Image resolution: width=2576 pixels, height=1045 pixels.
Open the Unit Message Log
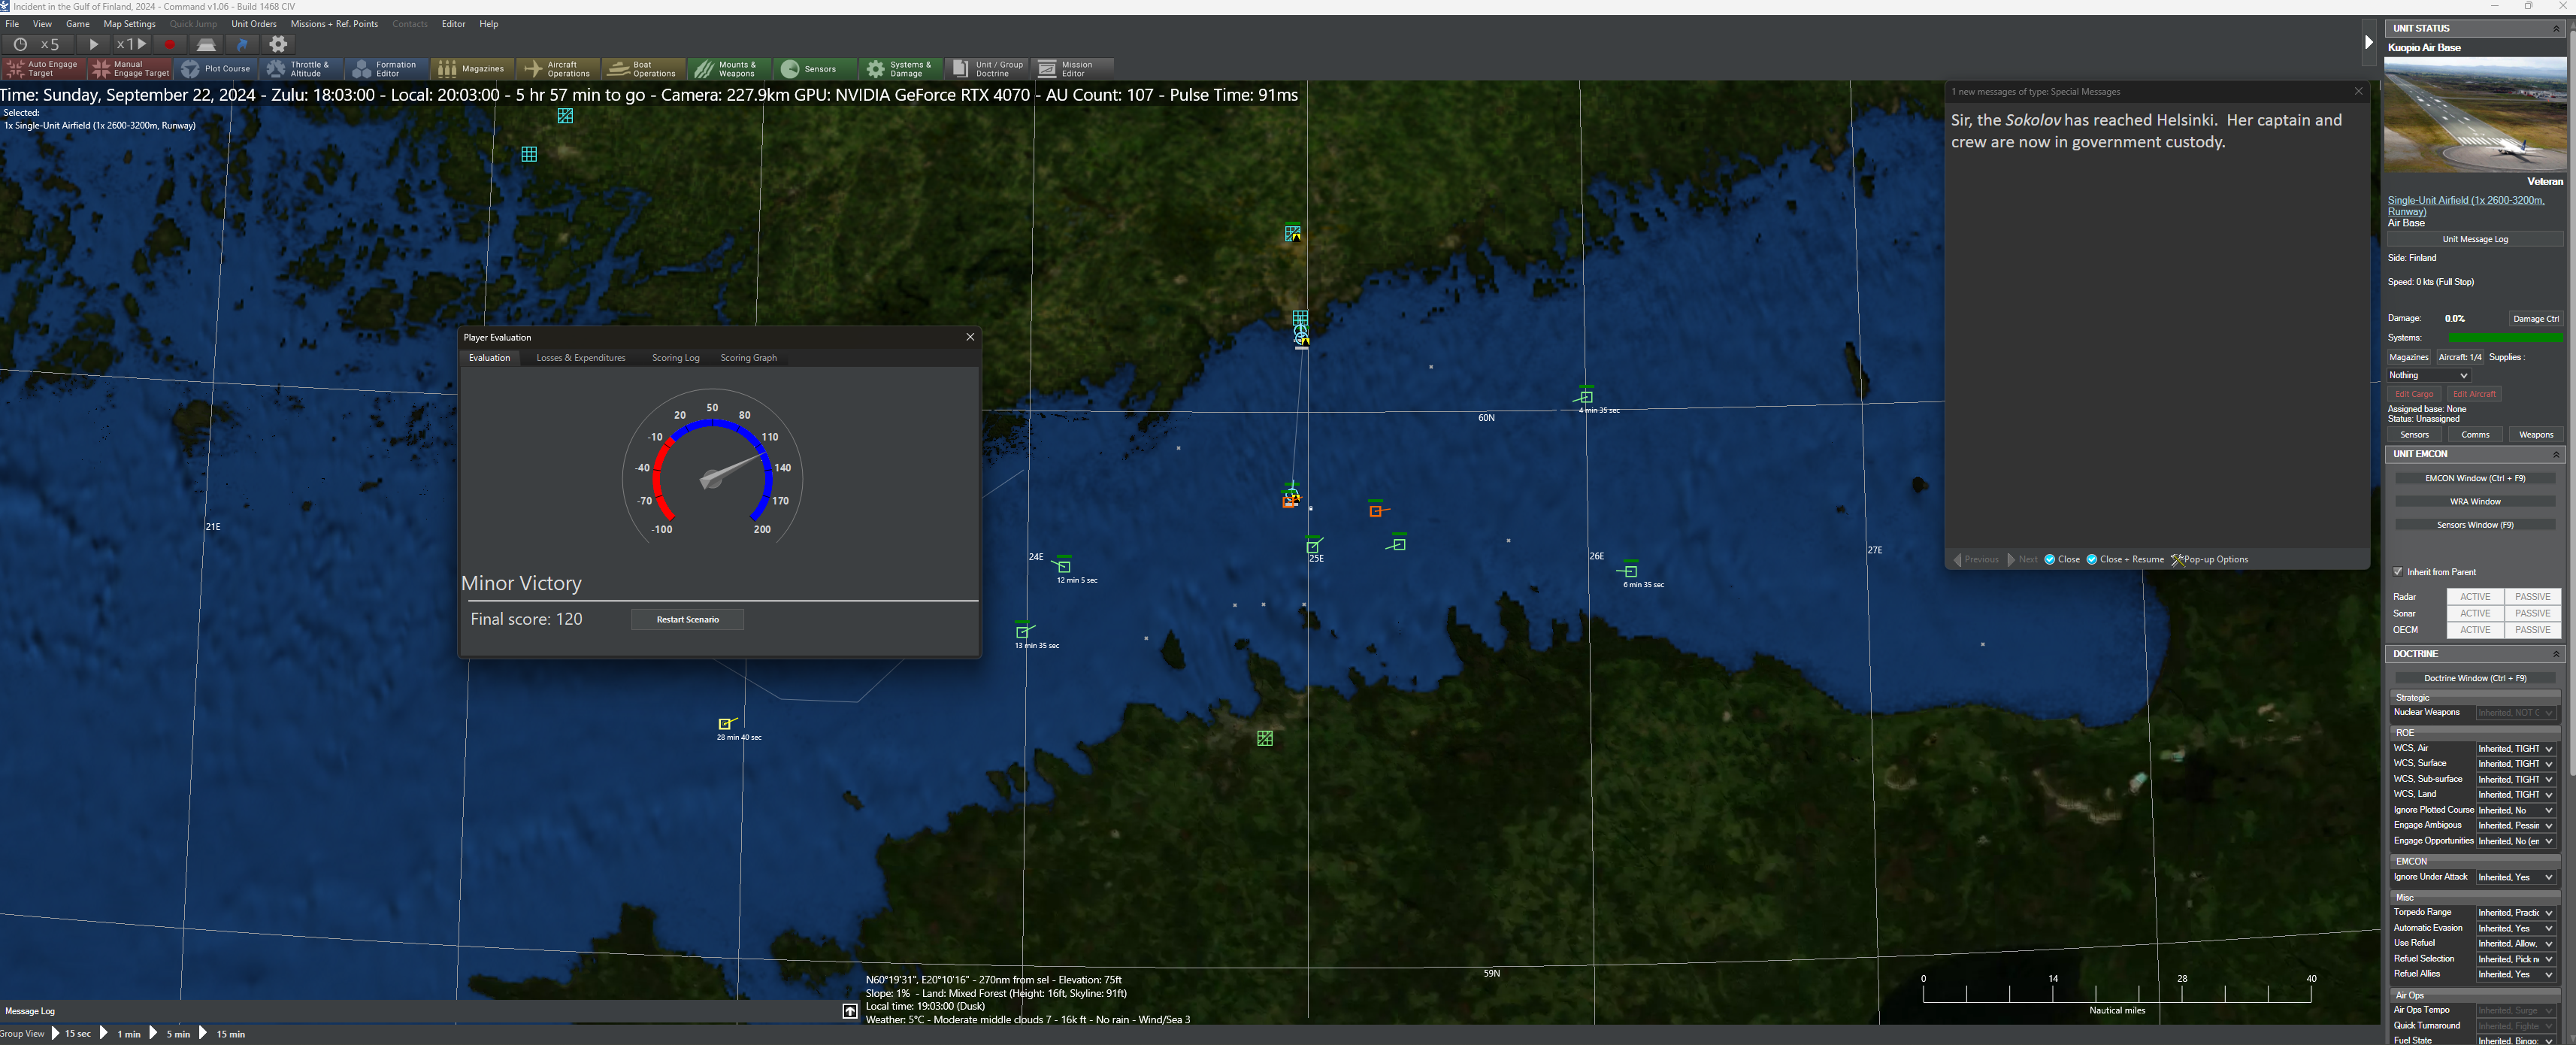click(2475, 240)
